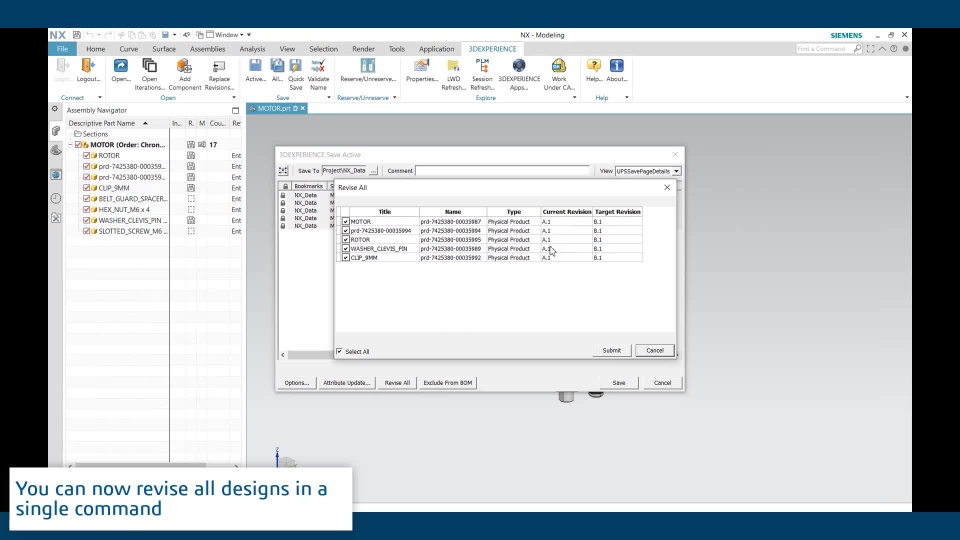Screen dimensions: 960x540
Task: Open the history clock tab in resource bar
Action: coord(56,198)
